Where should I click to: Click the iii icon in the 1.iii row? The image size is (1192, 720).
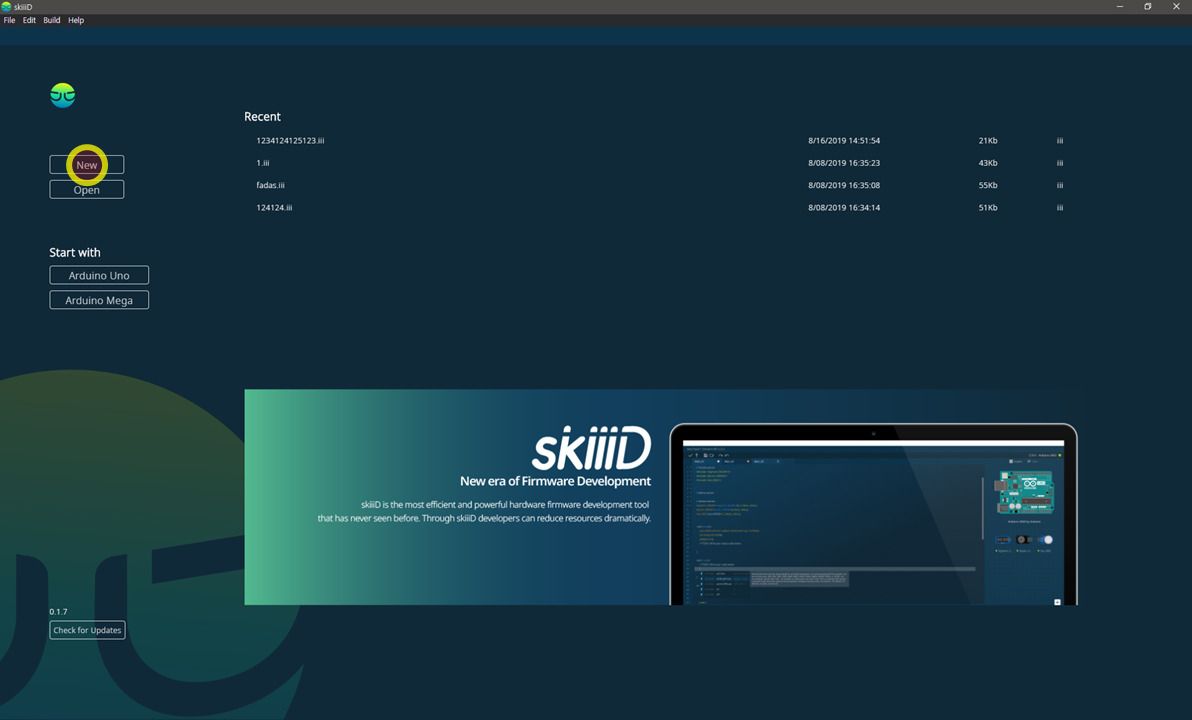pos(1060,163)
